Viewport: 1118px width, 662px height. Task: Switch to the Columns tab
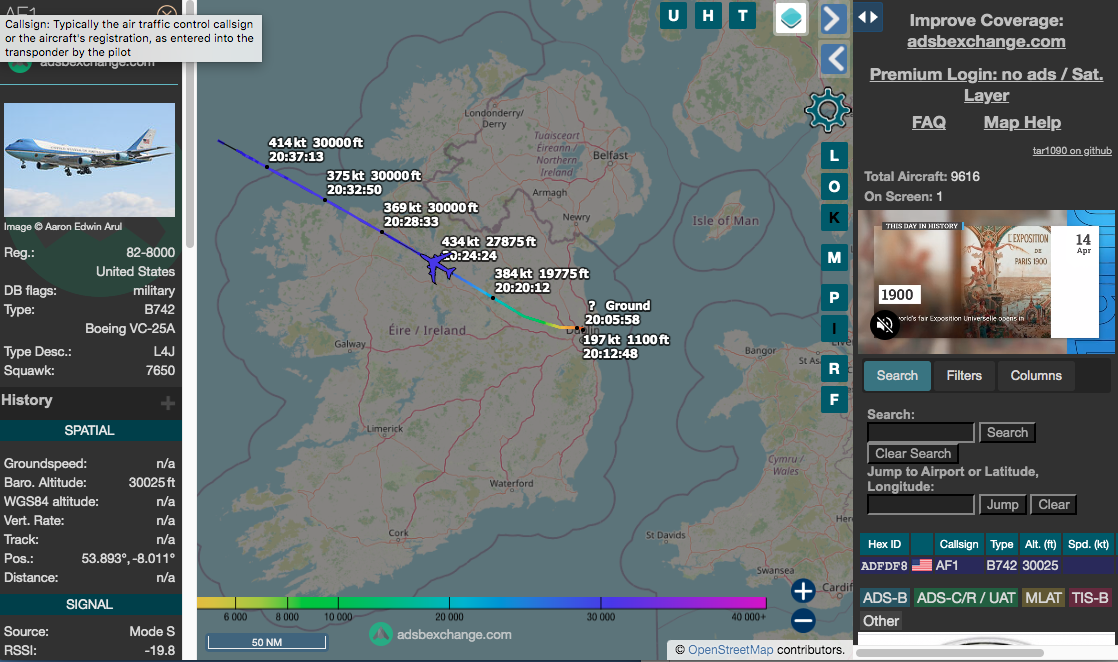pyautogui.click(x=1036, y=376)
